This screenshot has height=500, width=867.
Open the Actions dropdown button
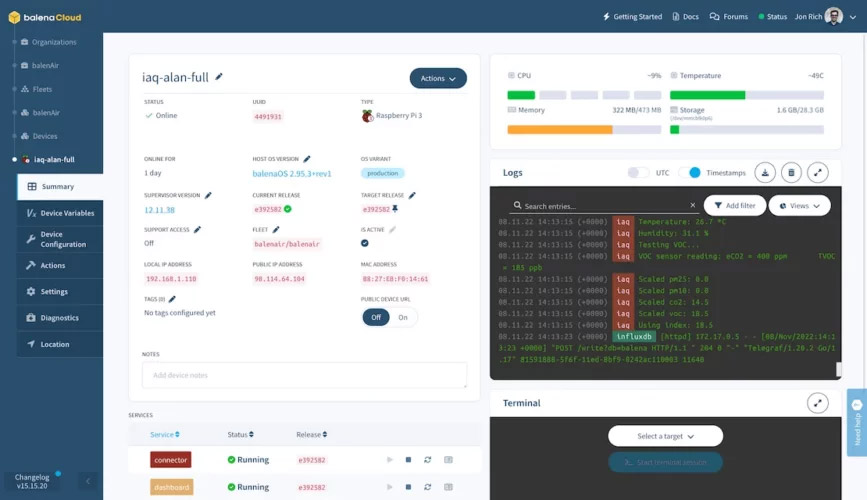click(x=438, y=79)
